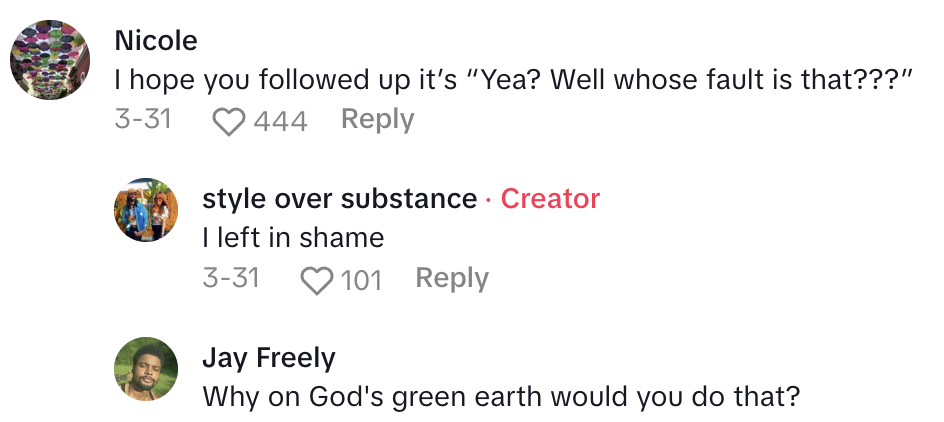Go to Nicole's profile via her username
Viewport: 944px width, 422px height.
click(x=156, y=41)
